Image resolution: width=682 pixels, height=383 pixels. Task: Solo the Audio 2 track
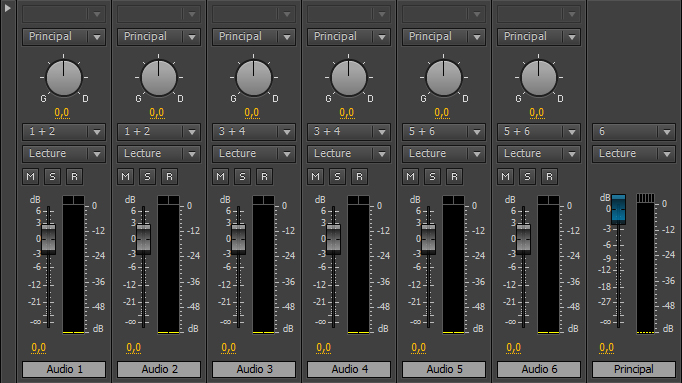pyautogui.click(x=147, y=177)
